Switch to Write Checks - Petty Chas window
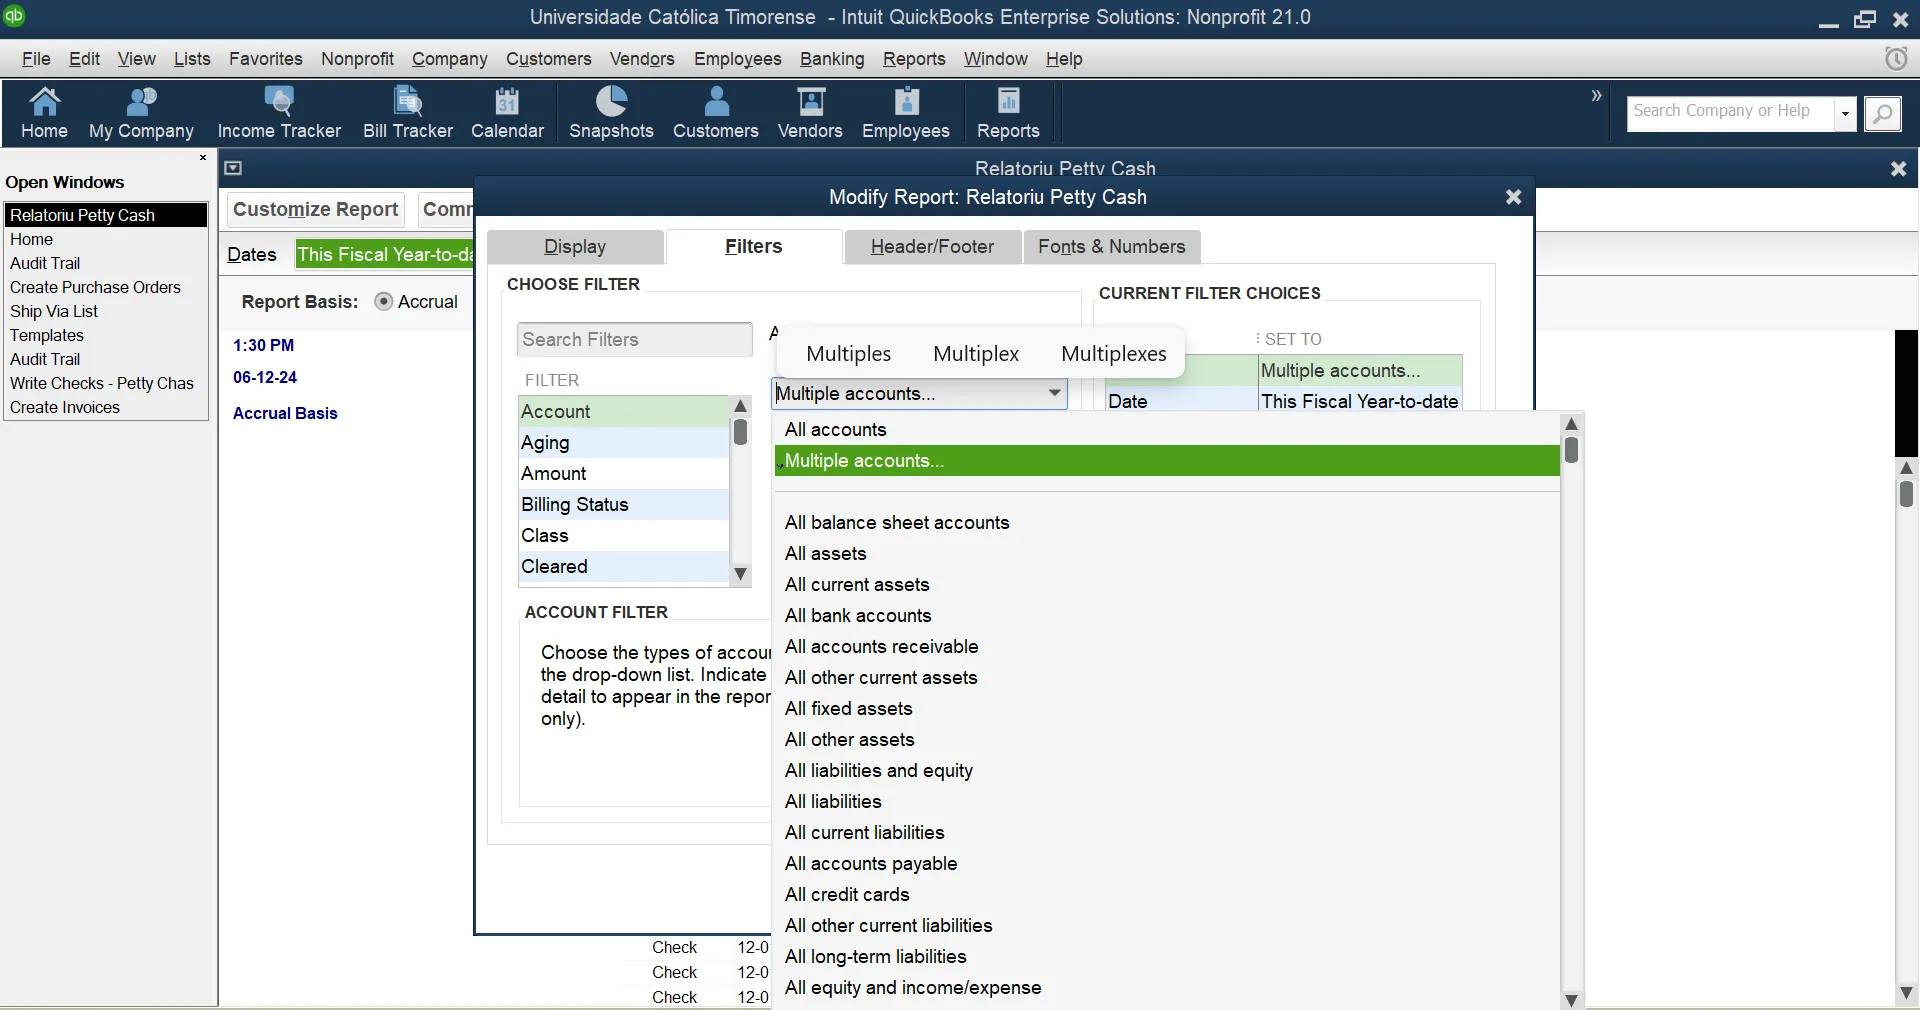This screenshot has width=1920, height=1010. pos(105,383)
